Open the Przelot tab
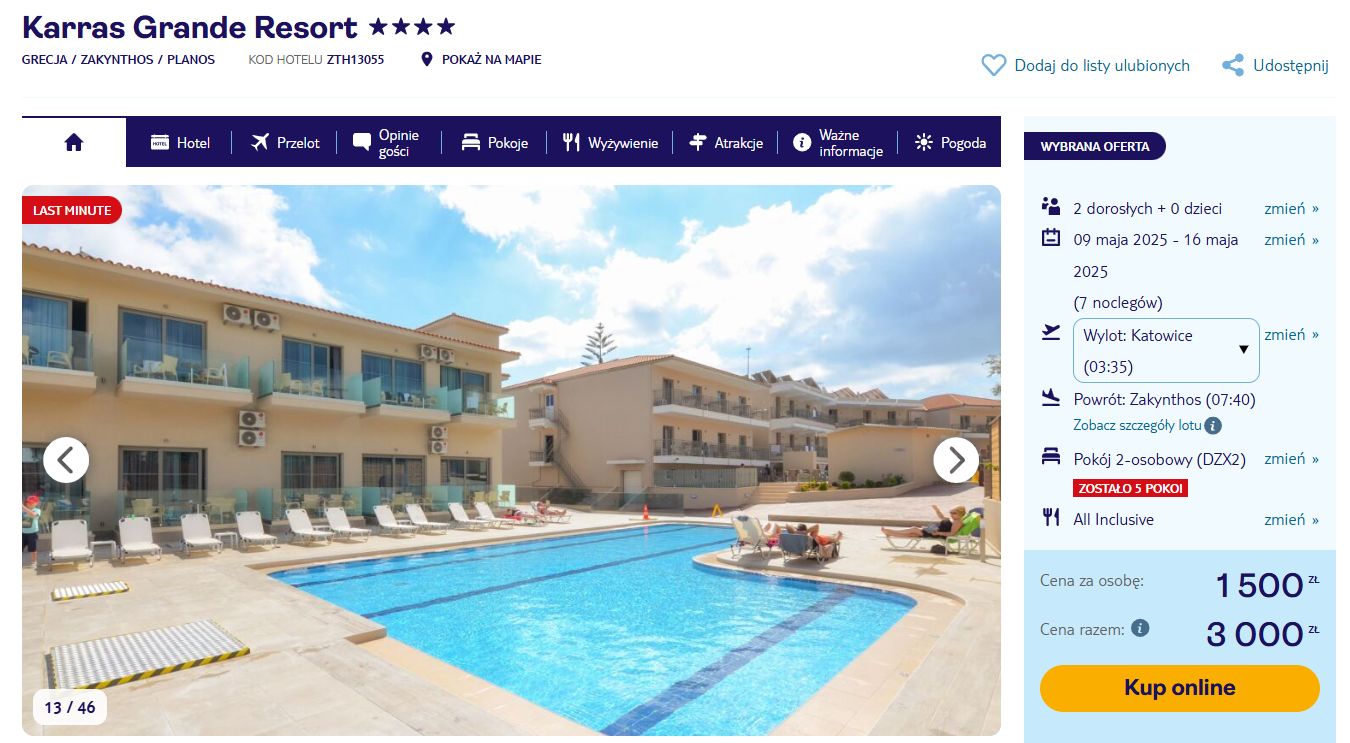 tap(285, 143)
